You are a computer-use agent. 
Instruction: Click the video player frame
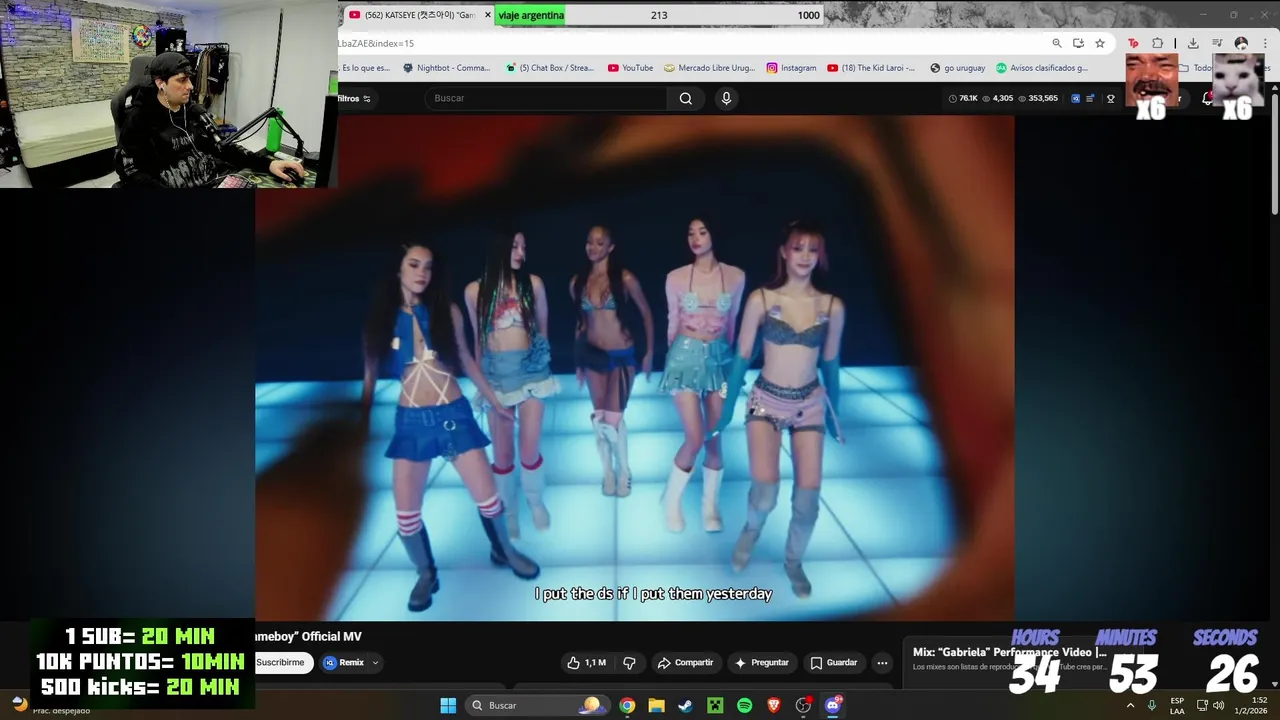click(x=635, y=367)
